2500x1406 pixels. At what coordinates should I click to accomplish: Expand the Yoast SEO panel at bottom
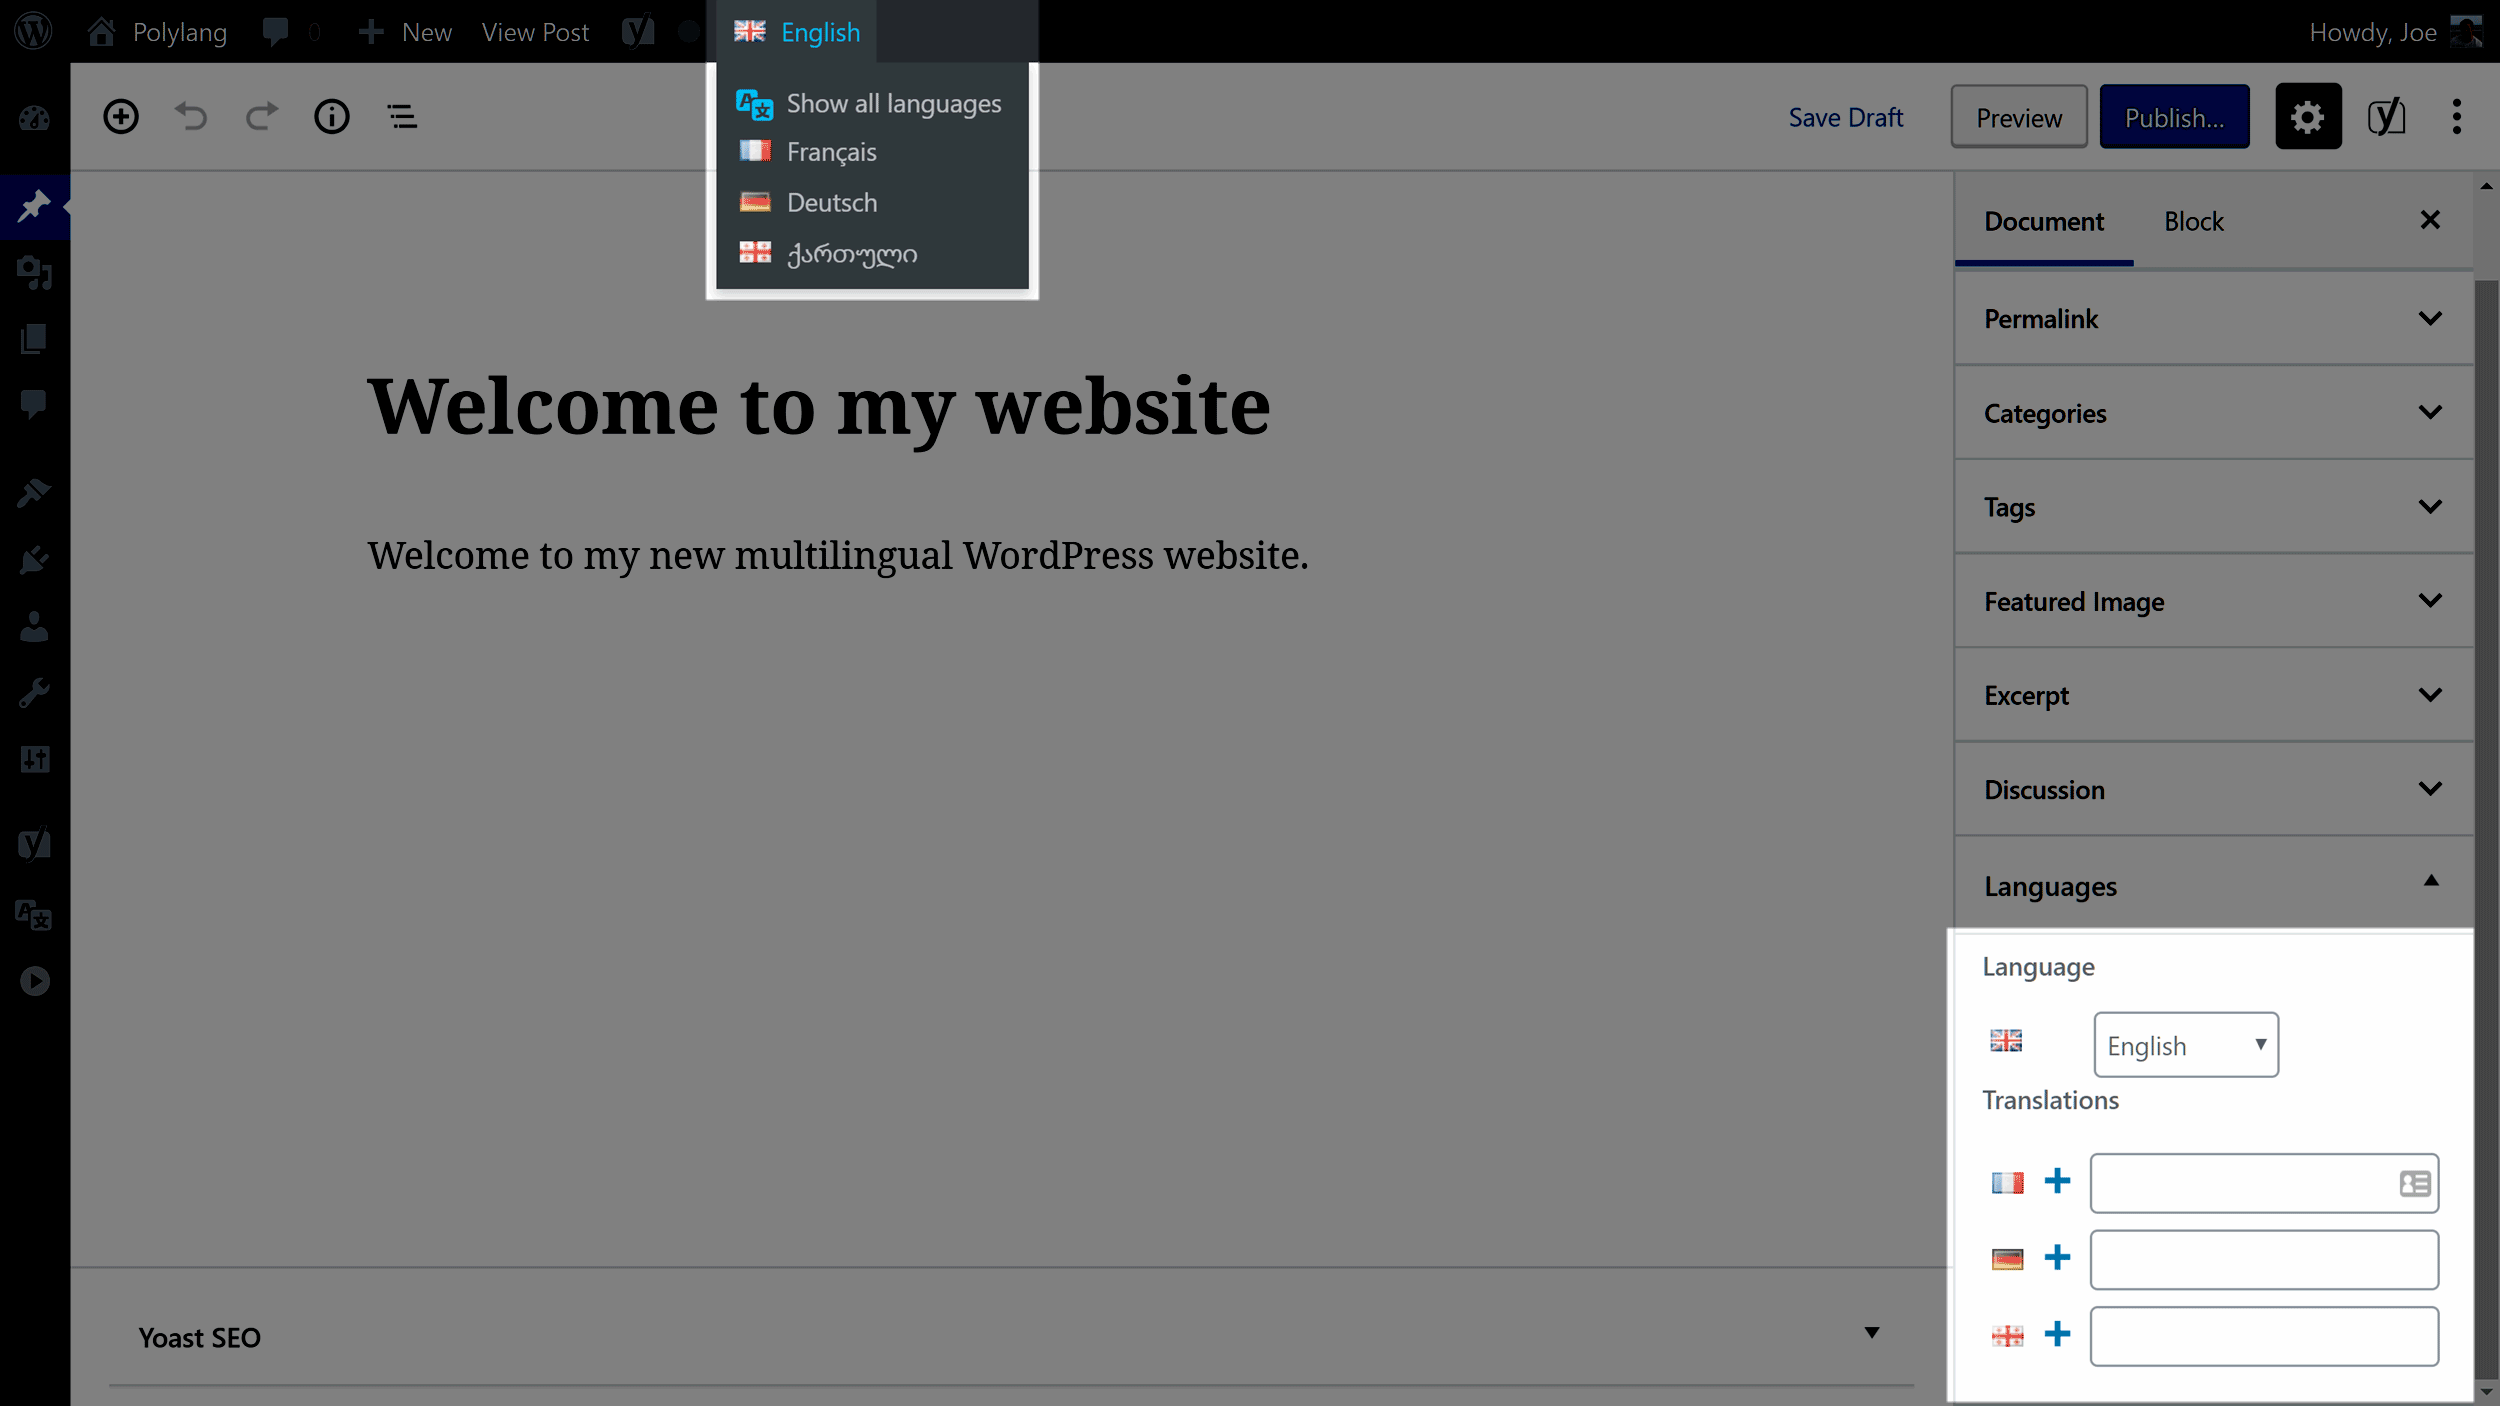(x=1872, y=1336)
